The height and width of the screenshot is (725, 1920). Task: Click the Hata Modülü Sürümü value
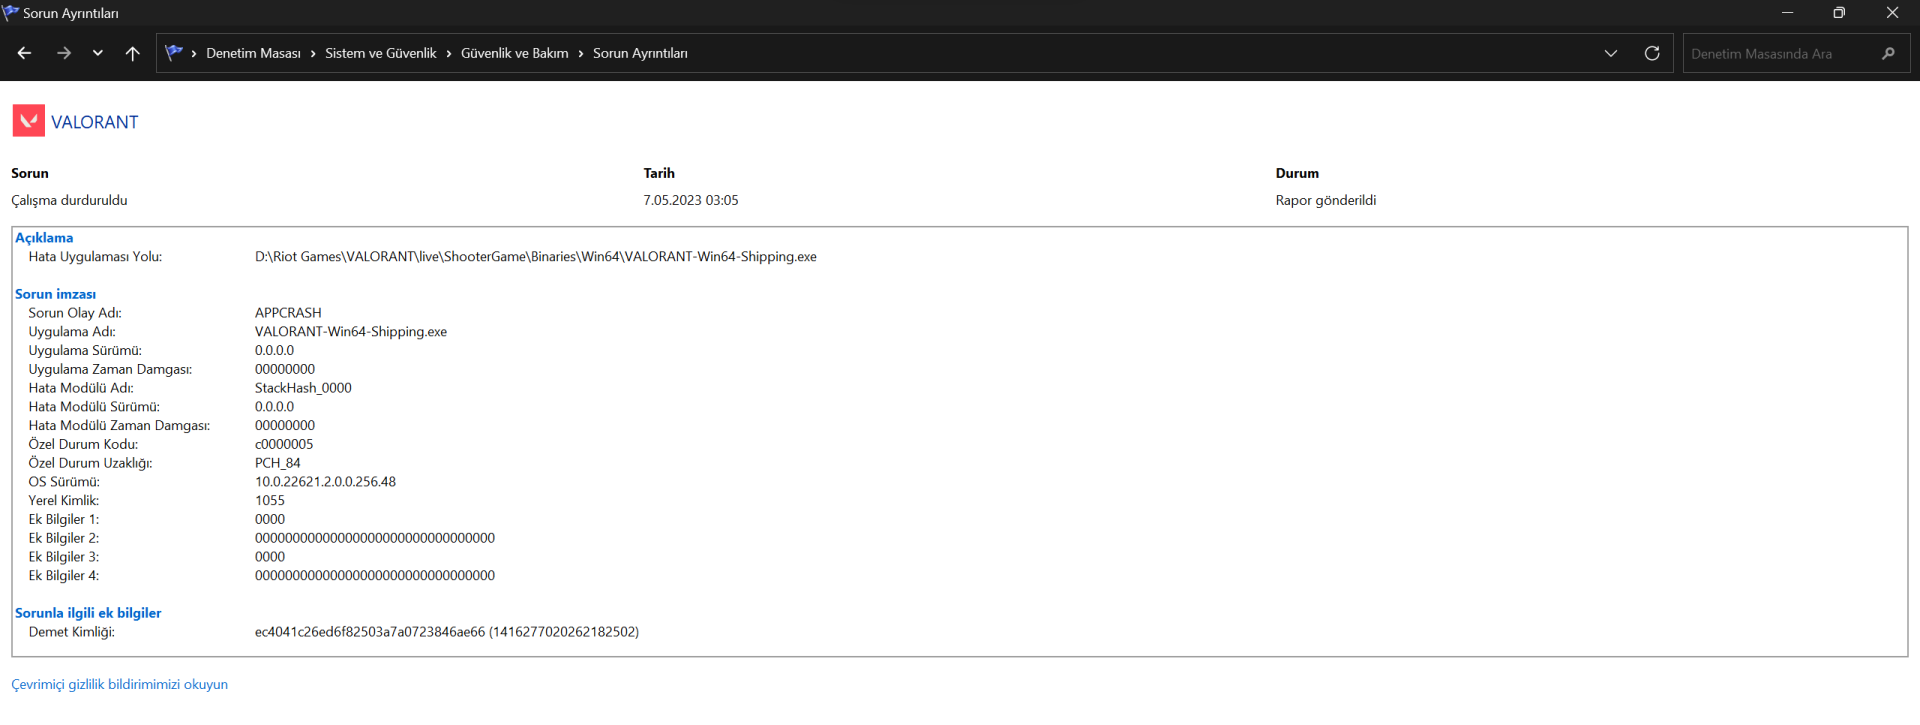pyautogui.click(x=274, y=407)
